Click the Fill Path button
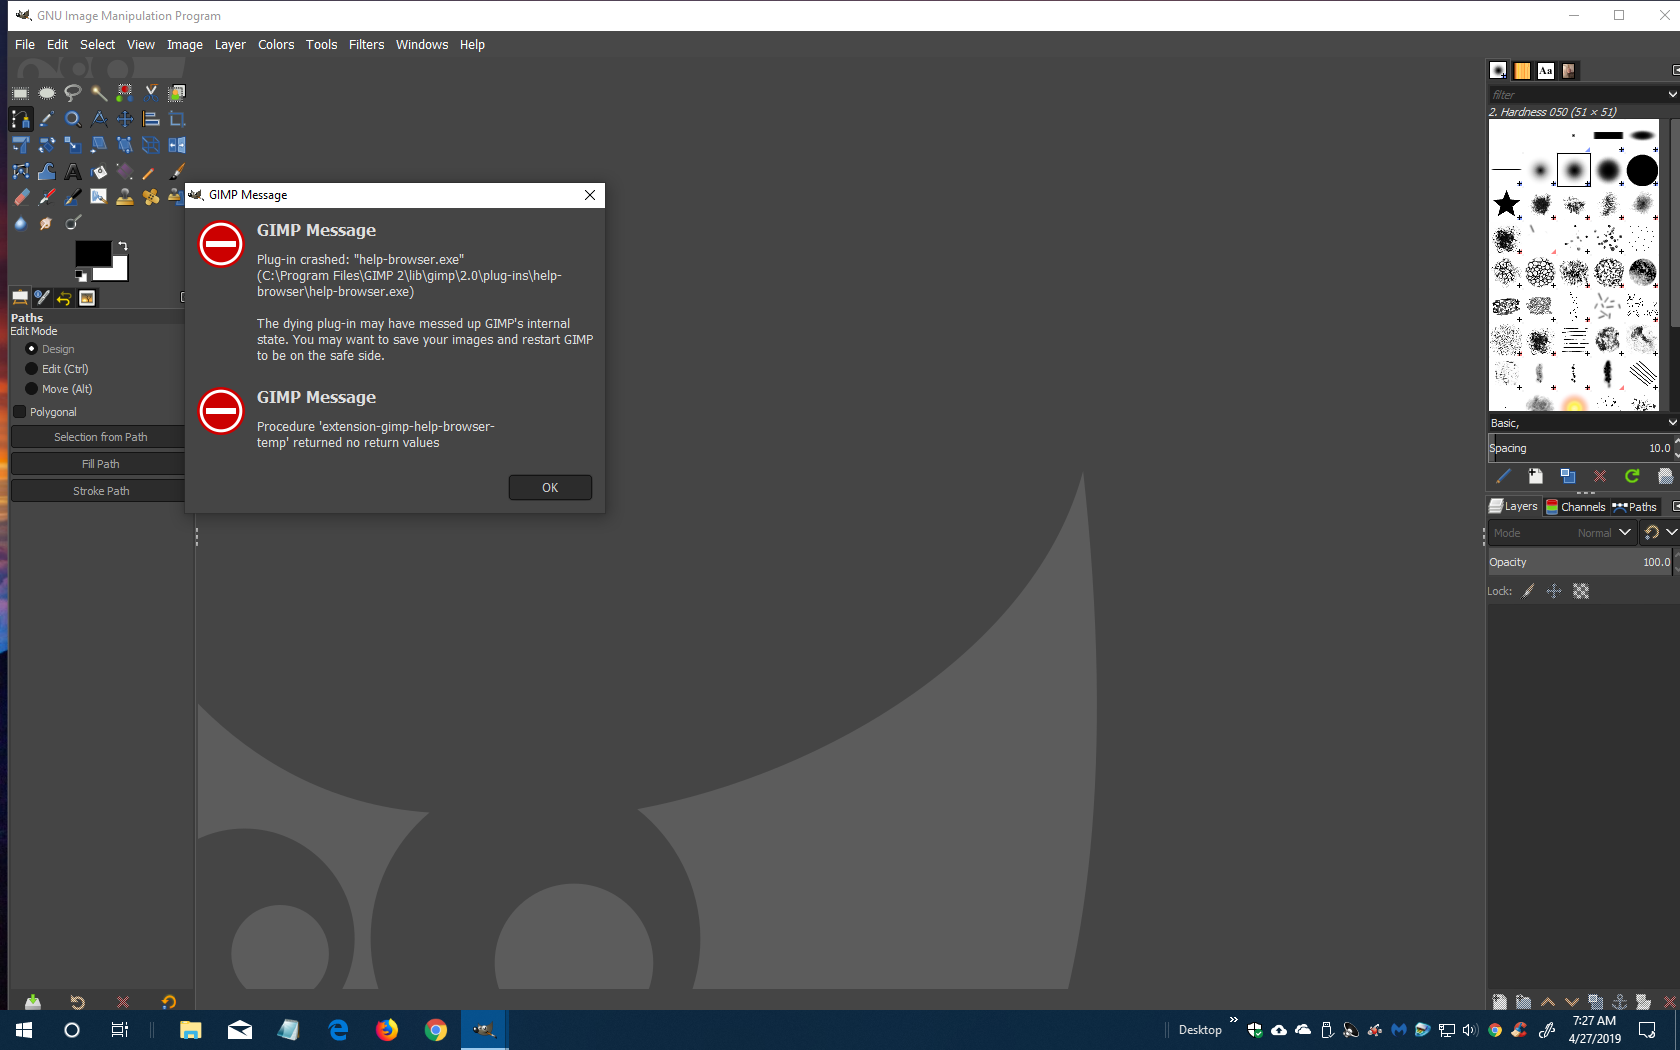Image resolution: width=1680 pixels, height=1050 pixels. [x=99, y=464]
